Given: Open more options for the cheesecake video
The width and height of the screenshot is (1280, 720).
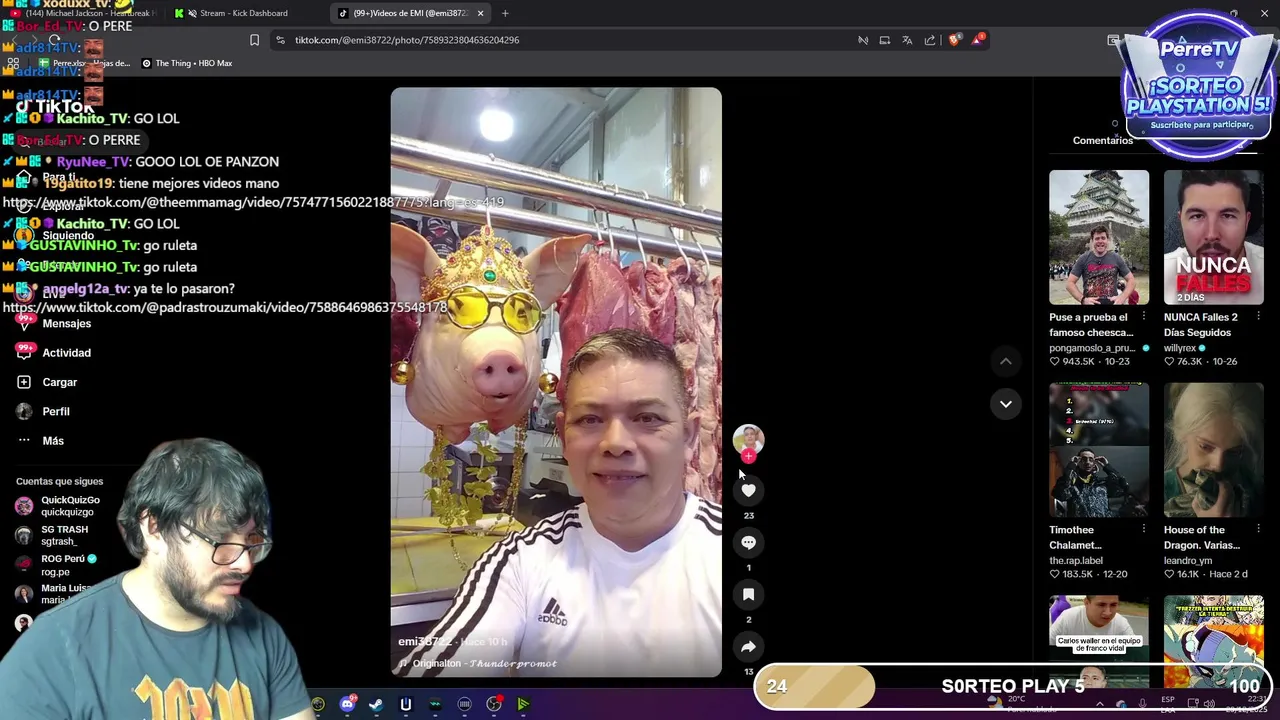Looking at the screenshot, I should tap(1144, 317).
